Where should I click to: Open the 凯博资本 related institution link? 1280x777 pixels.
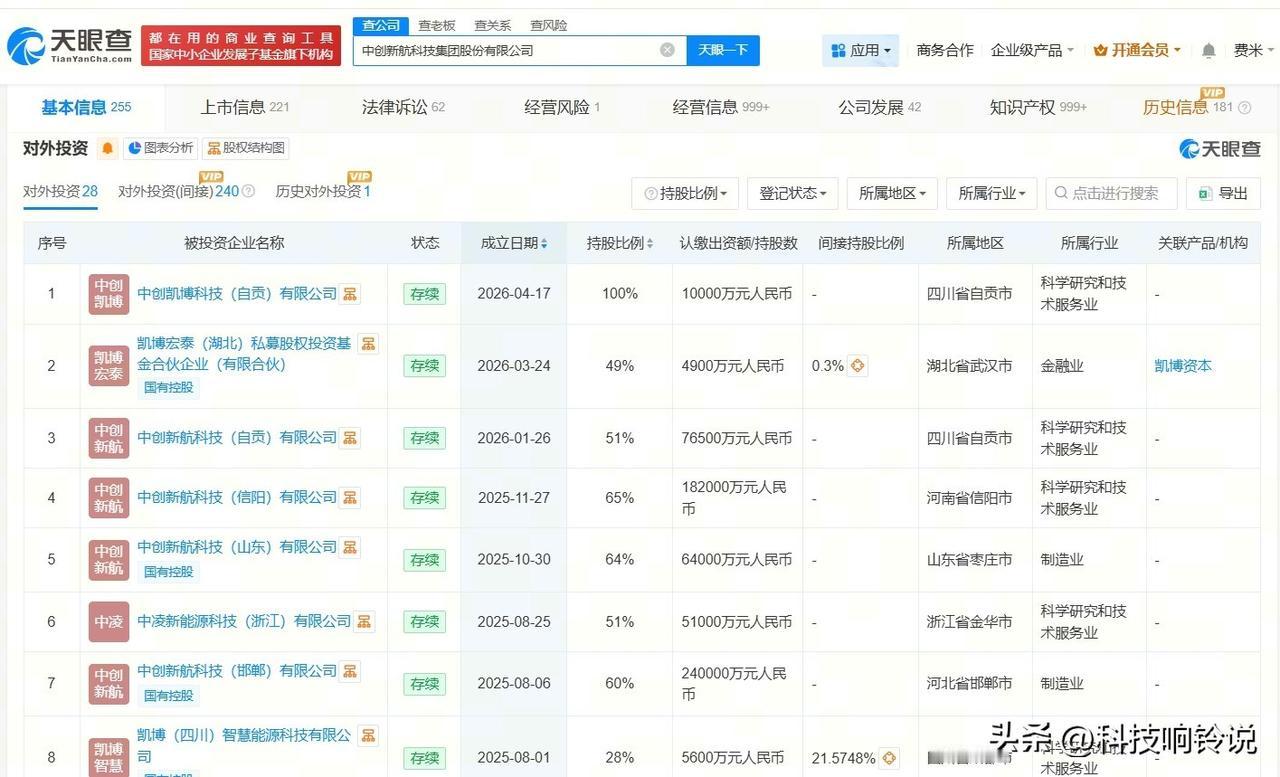[x=1183, y=366]
